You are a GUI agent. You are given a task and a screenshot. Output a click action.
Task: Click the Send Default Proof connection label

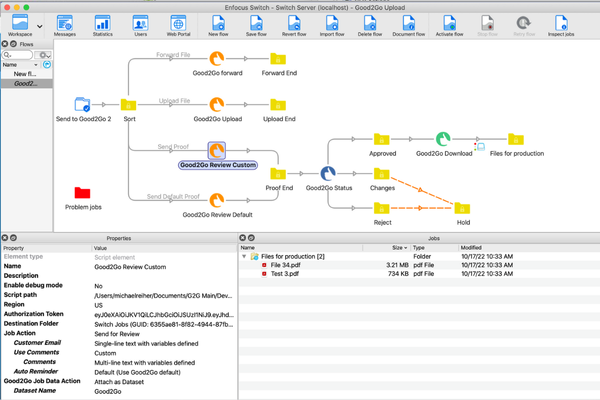(x=173, y=196)
